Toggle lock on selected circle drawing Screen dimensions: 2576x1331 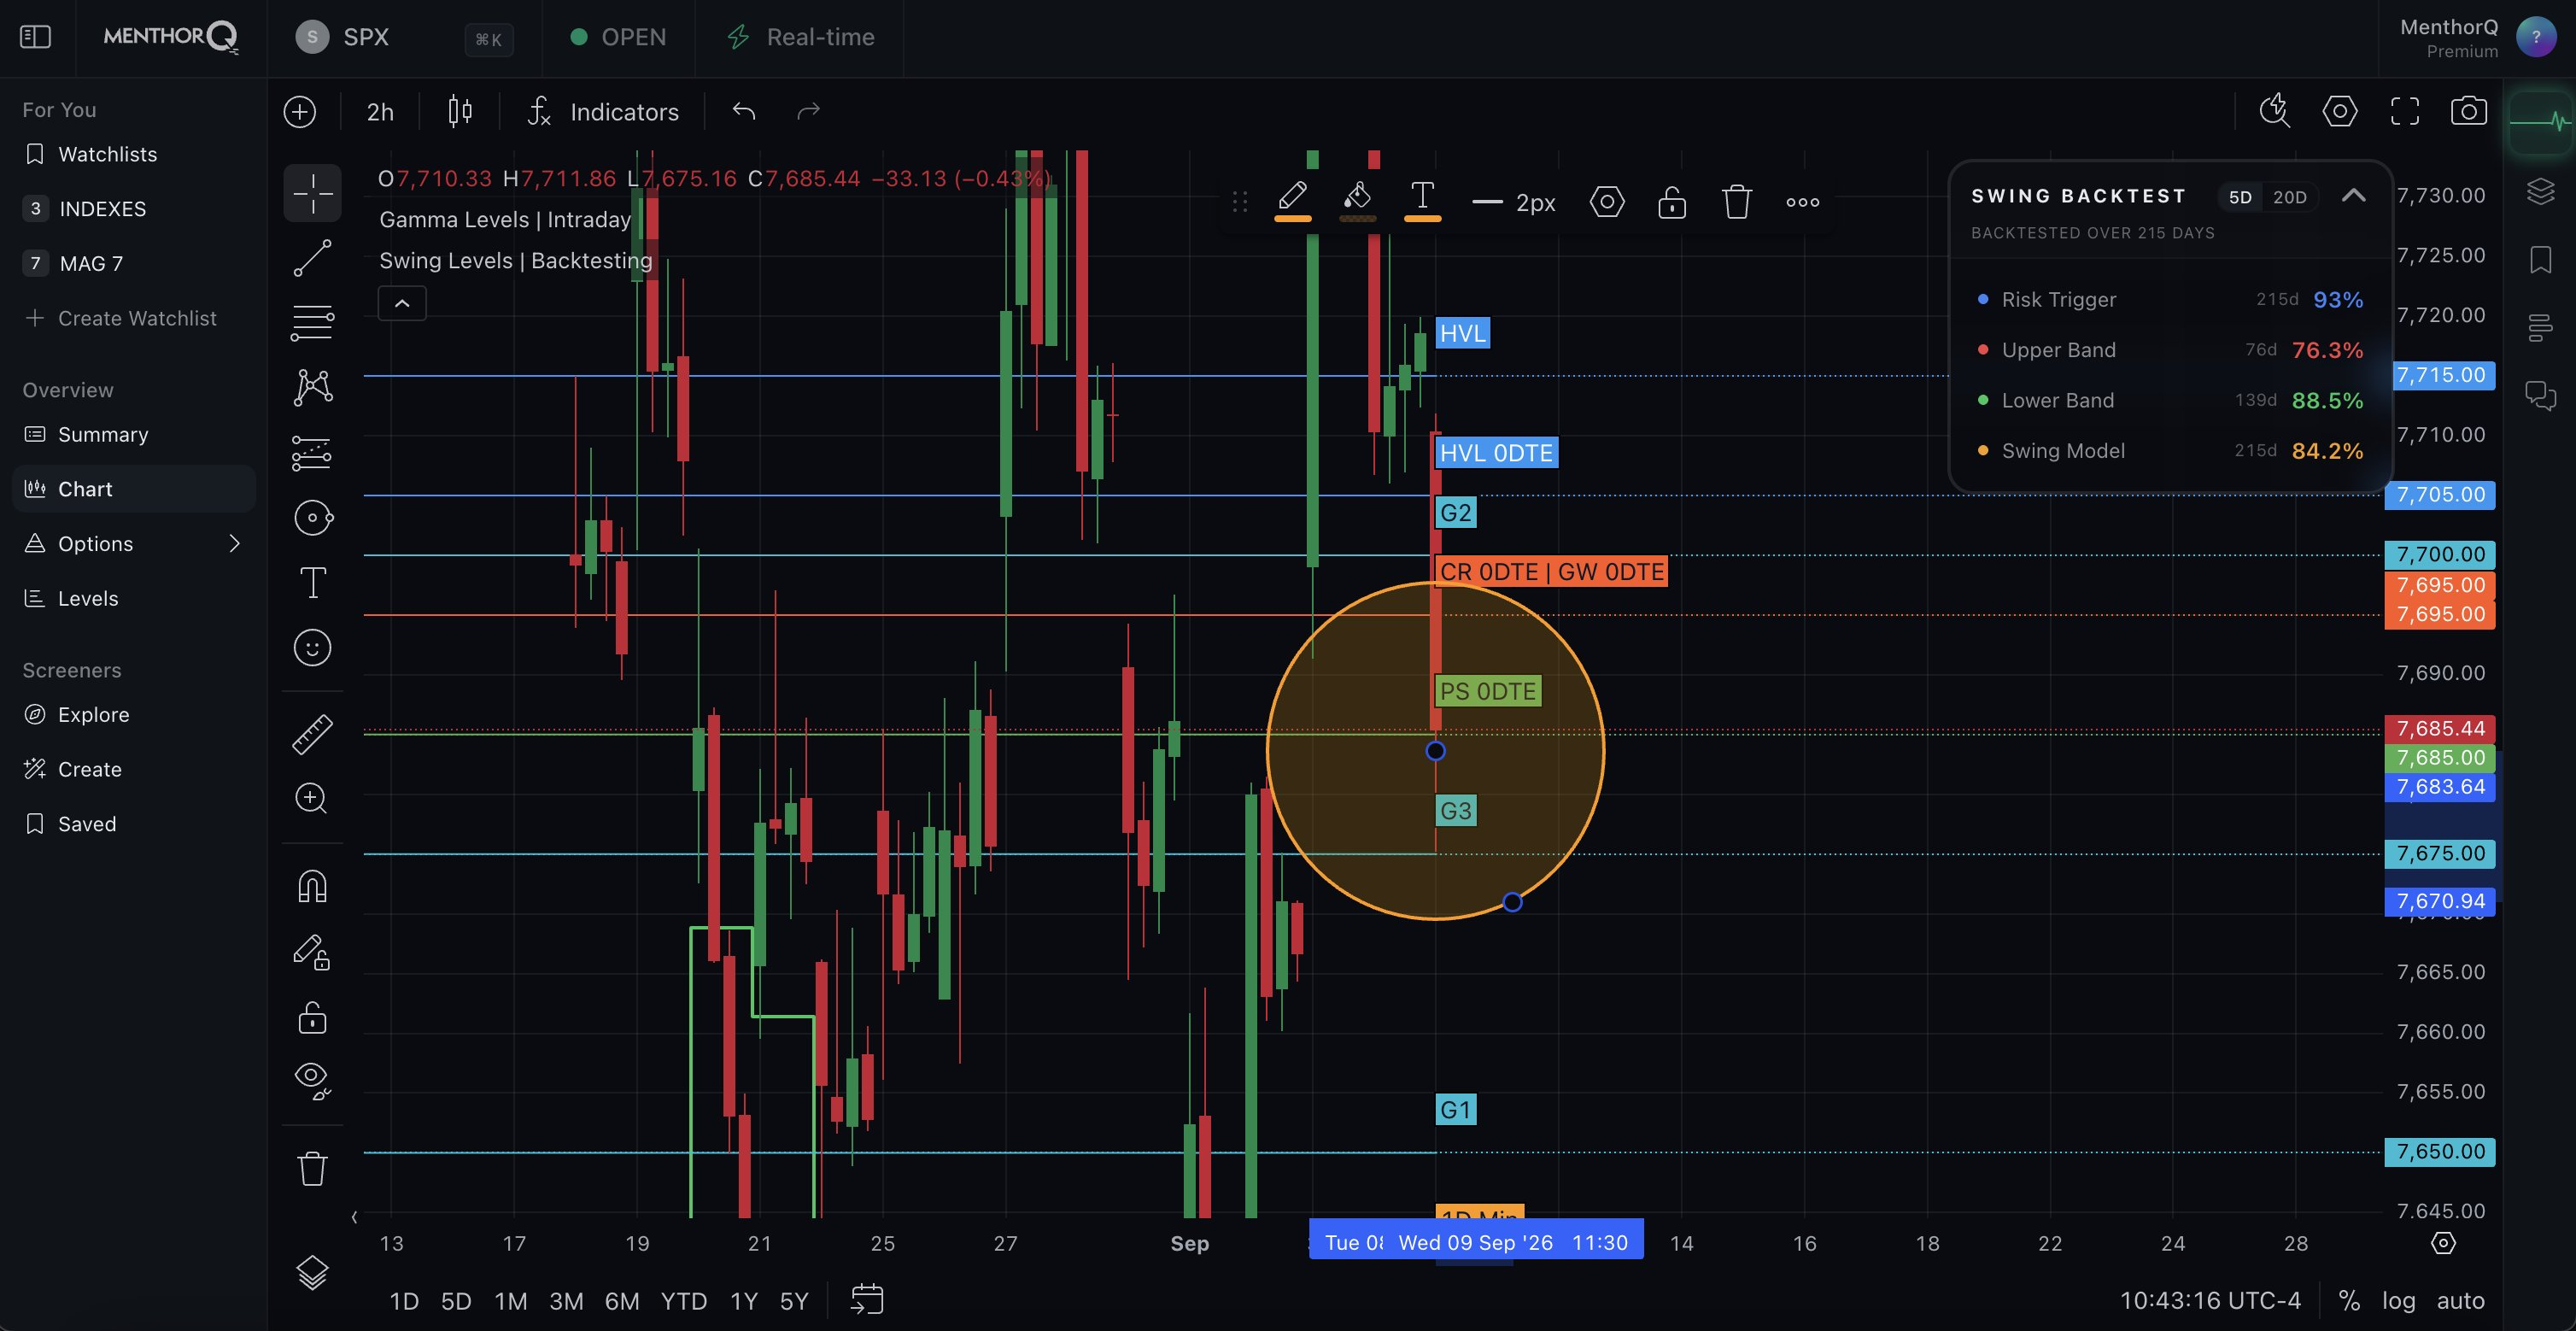point(1672,202)
